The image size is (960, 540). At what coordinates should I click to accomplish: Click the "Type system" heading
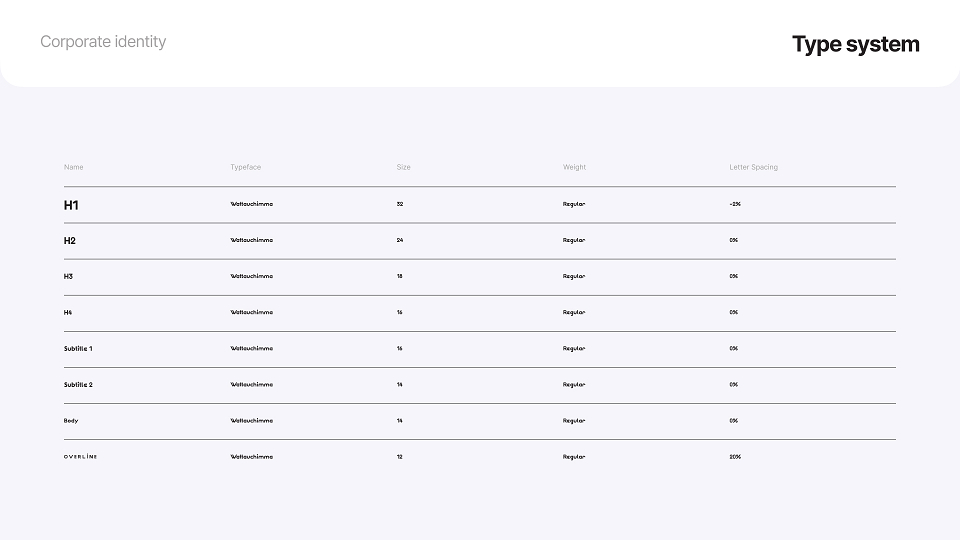855,44
